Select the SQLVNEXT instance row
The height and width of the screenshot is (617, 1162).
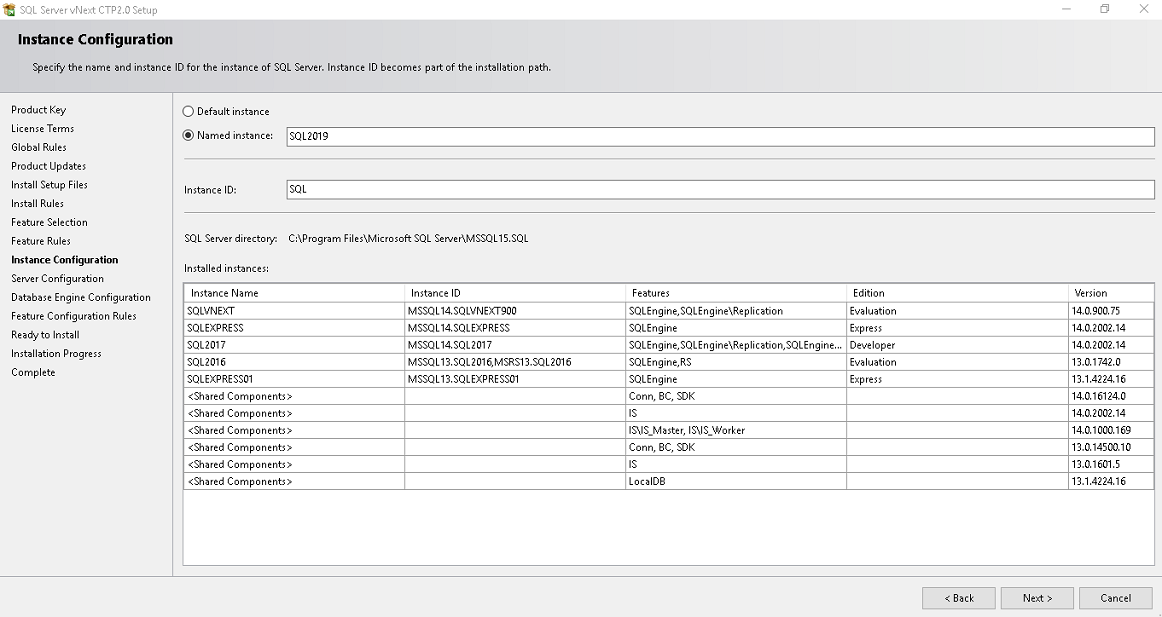coord(668,311)
